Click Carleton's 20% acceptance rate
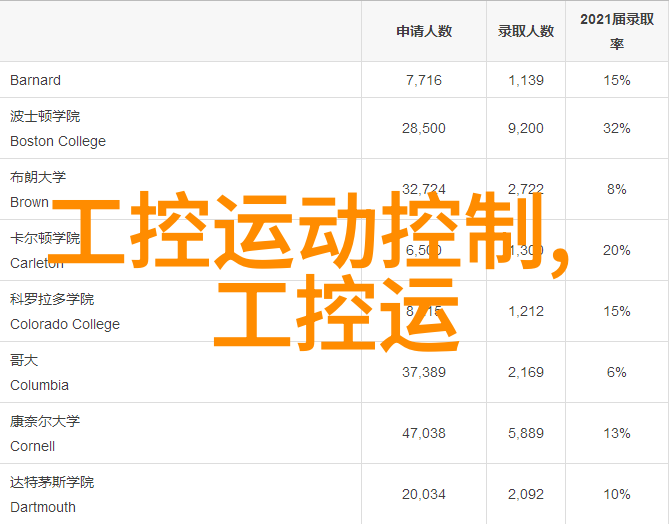This screenshot has width=670, height=524. 617,250
